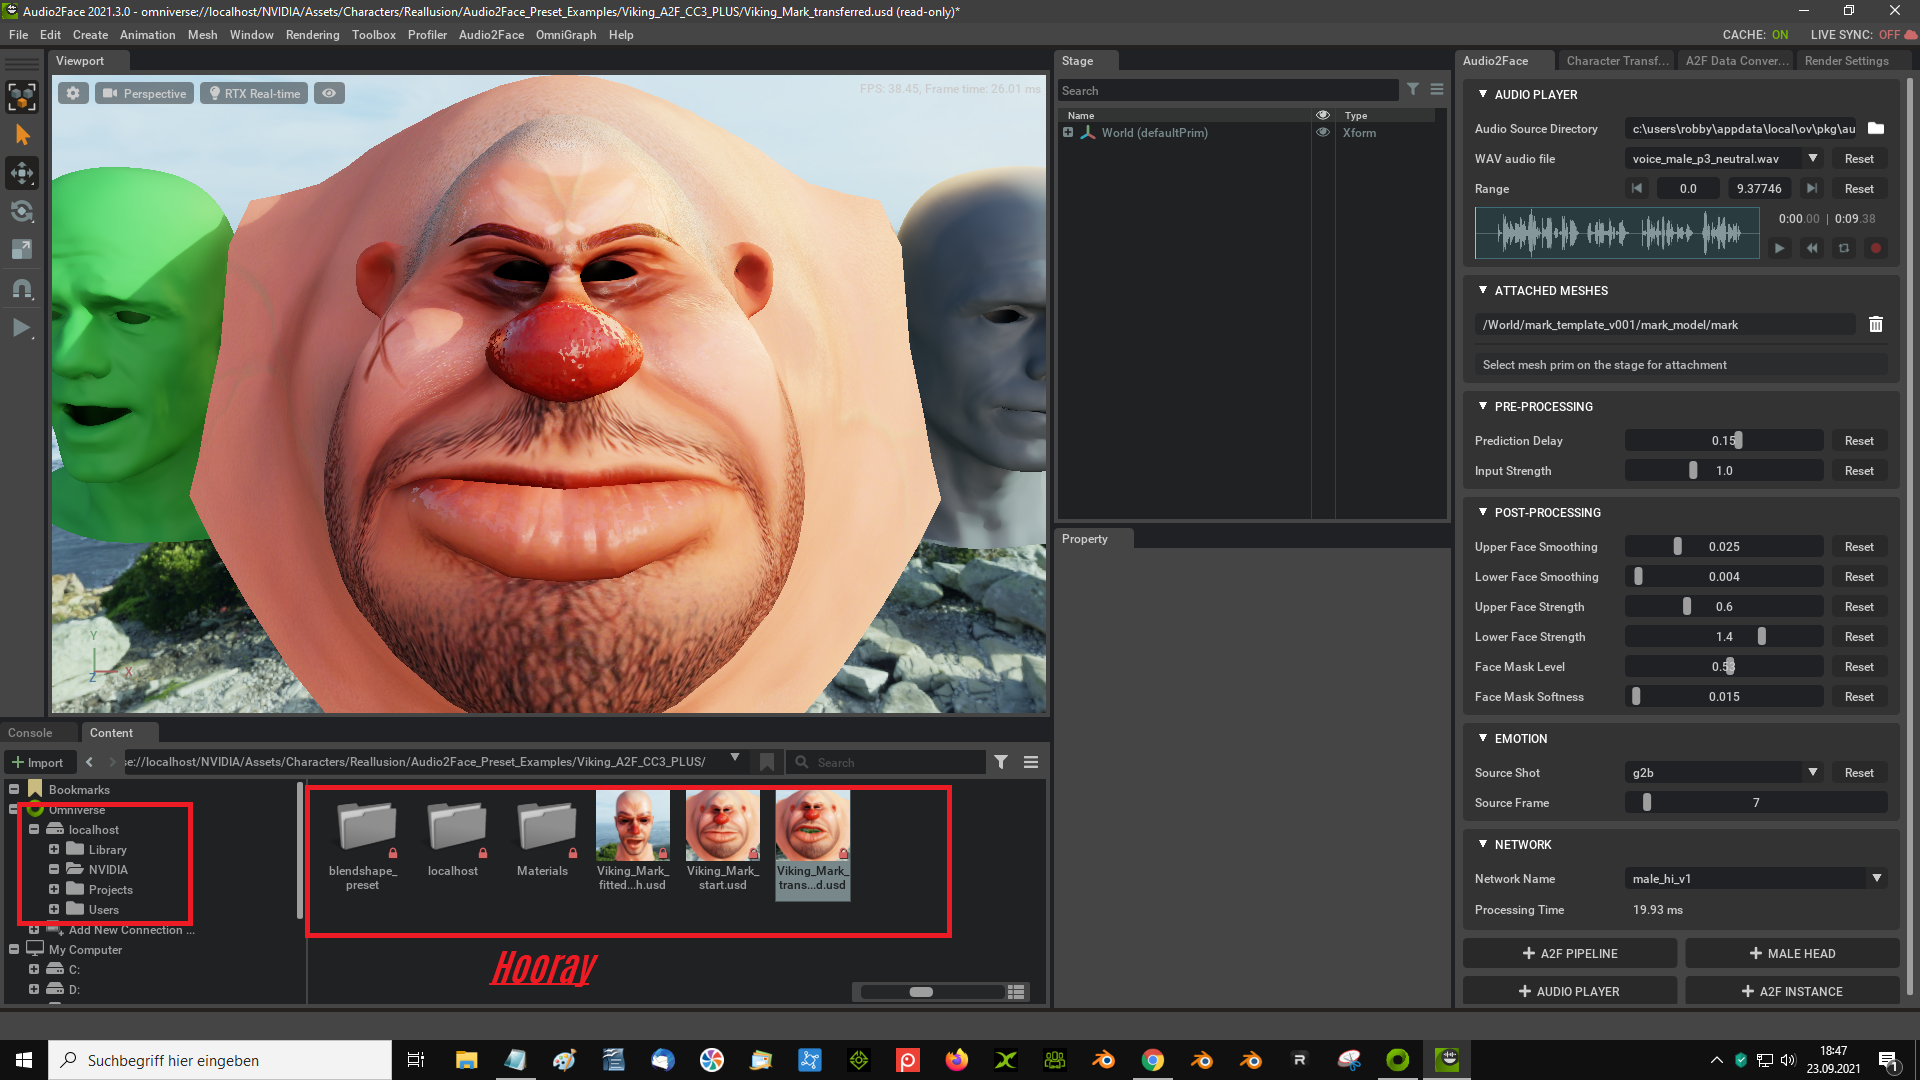
Task: Select the scale tool in left toolbar
Action: [22, 250]
